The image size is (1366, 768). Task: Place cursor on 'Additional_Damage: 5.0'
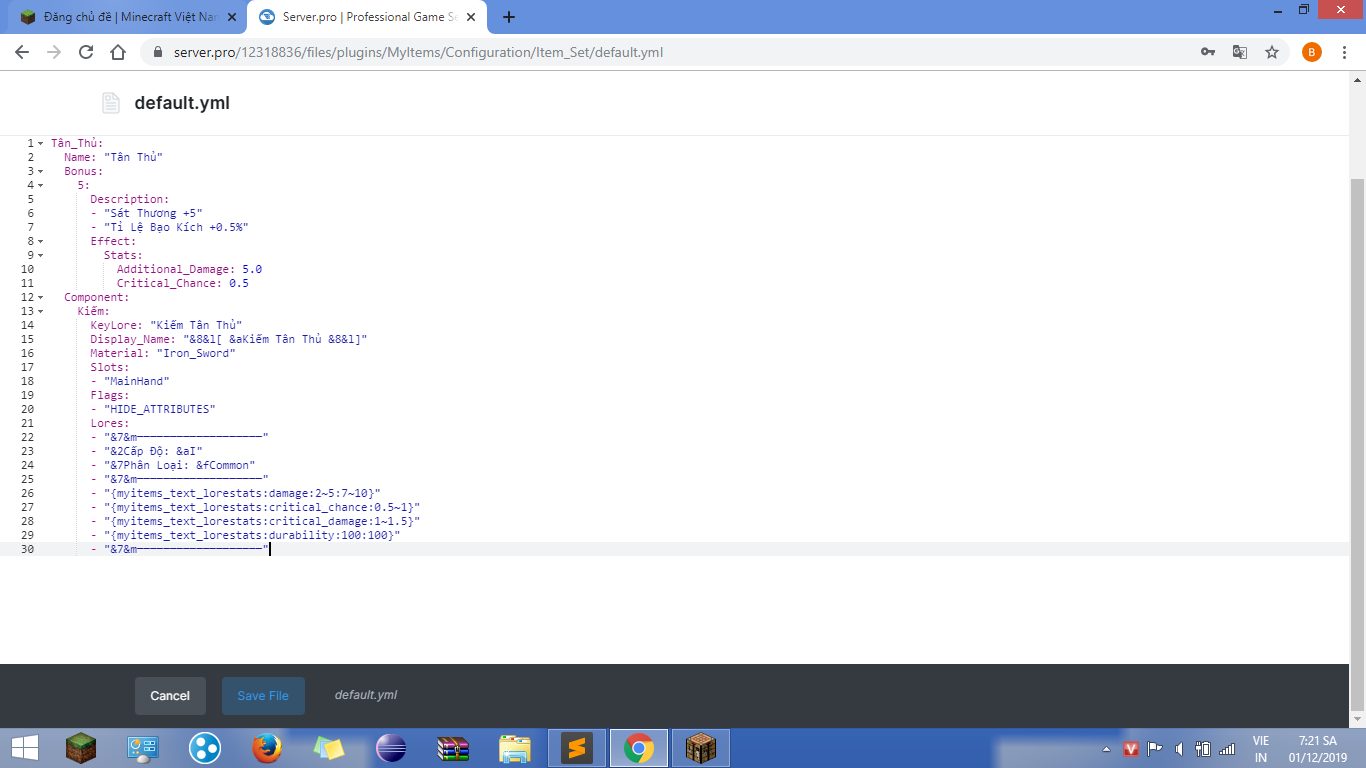(x=189, y=269)
